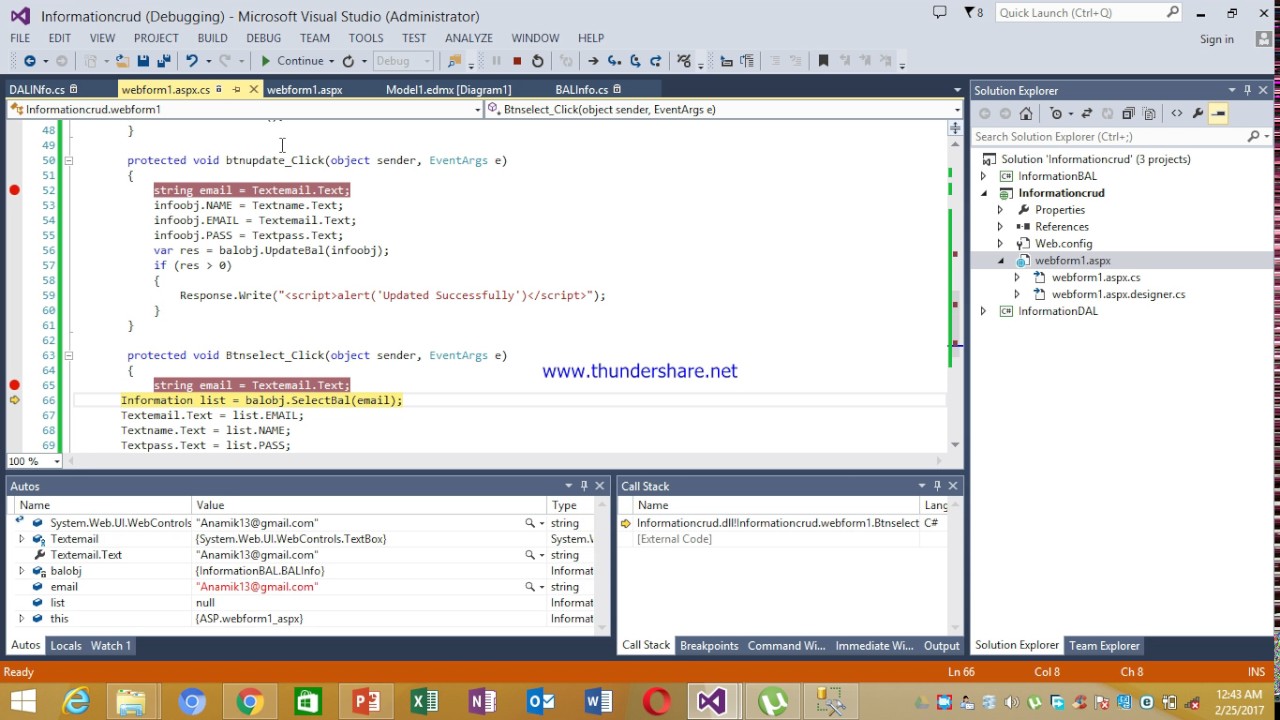The height and width of the screenshot is (720, 1280).
Task: Switch to the Team Explorer tab
Action: [1105, 646]
